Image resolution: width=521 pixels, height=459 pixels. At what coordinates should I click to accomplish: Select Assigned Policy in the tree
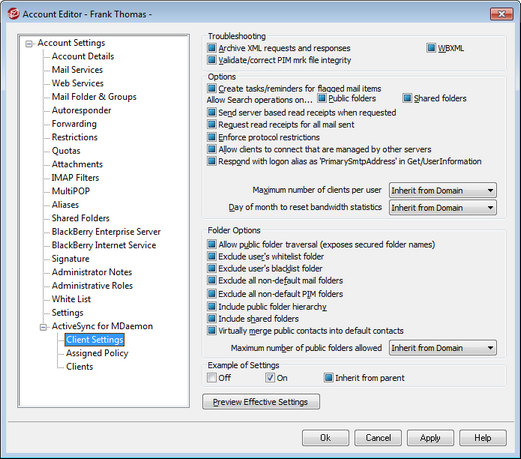click(97, 353)
